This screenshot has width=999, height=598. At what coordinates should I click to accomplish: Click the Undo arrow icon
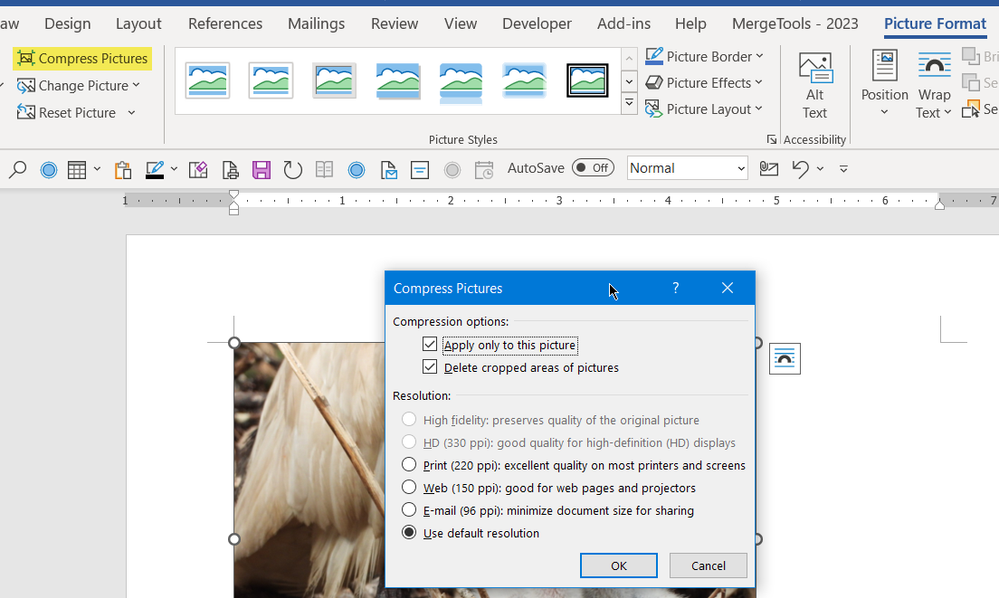click(800, 169)
